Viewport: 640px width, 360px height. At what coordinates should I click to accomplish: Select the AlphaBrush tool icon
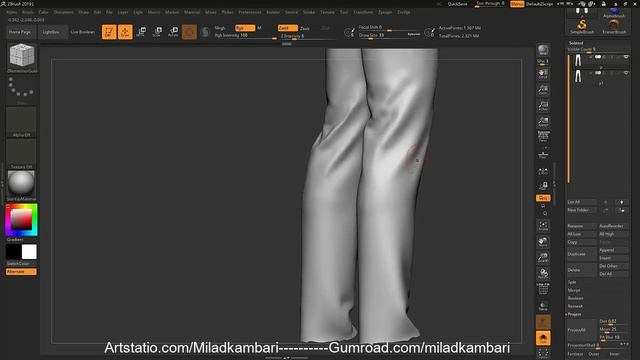[614, 13]
